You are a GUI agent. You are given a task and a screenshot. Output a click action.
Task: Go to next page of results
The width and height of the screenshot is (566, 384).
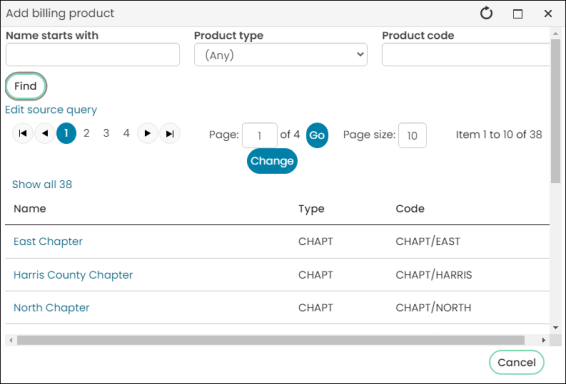tap(147, 133)
